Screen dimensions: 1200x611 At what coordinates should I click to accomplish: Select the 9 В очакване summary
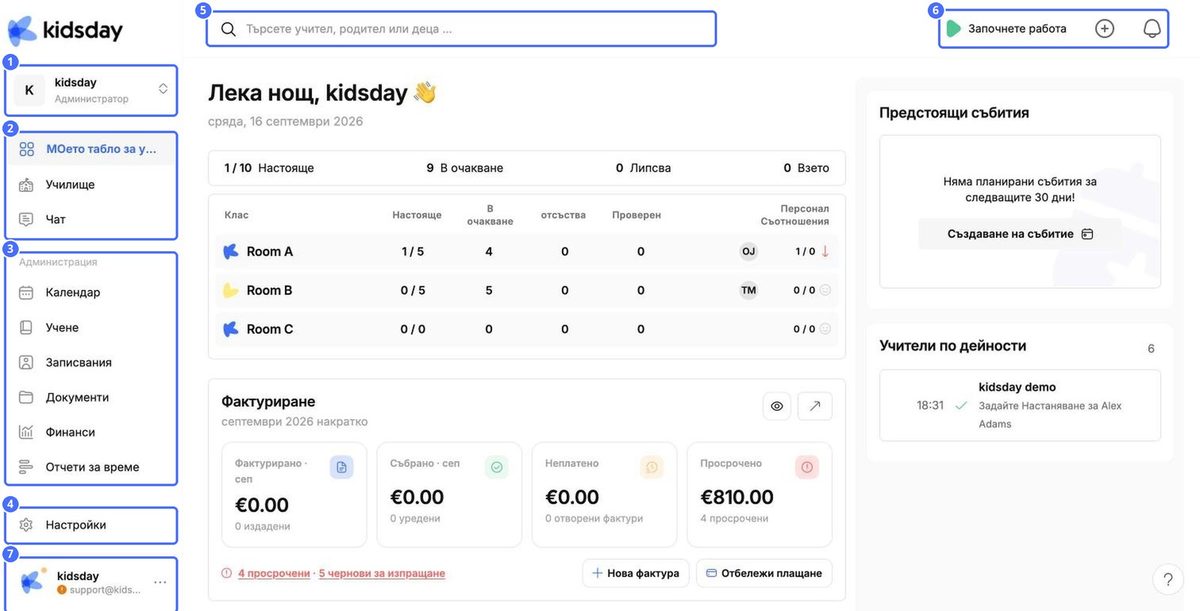click(465, 168)
